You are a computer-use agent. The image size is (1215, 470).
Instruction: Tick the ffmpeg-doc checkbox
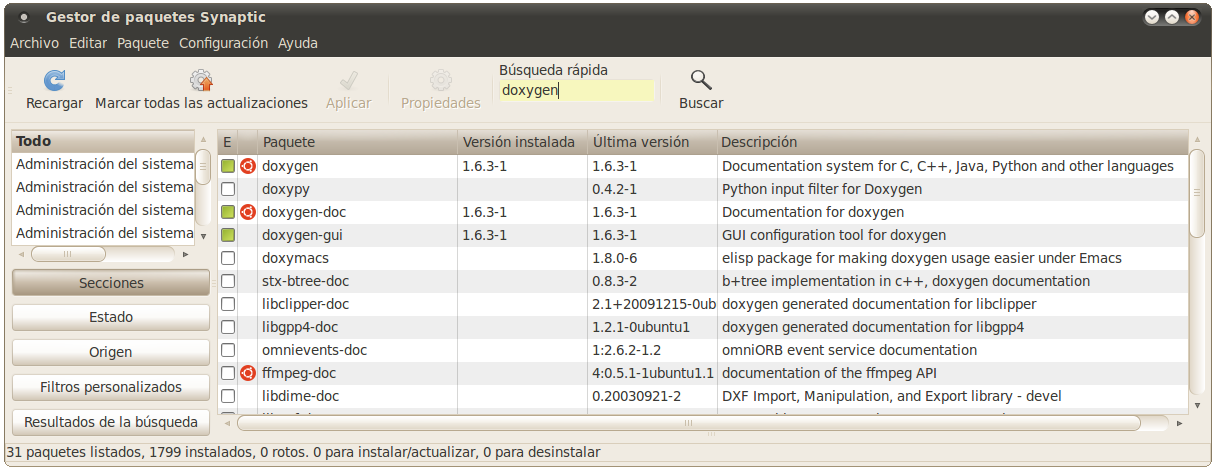228,373
